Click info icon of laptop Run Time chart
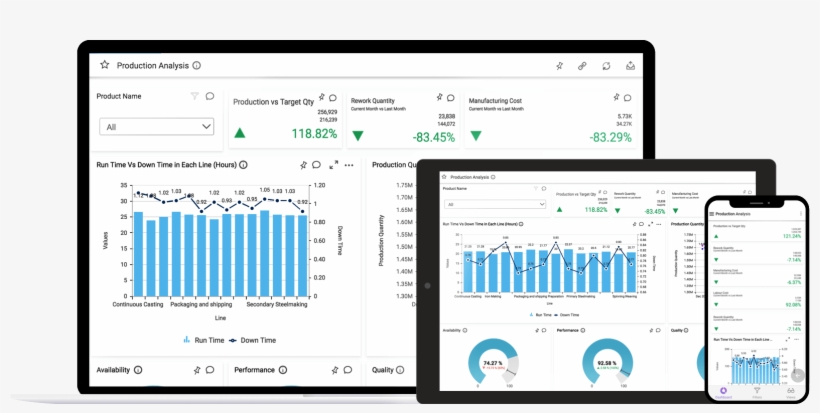820x413 pixels. pyautogui.click(x=243, y=165)
